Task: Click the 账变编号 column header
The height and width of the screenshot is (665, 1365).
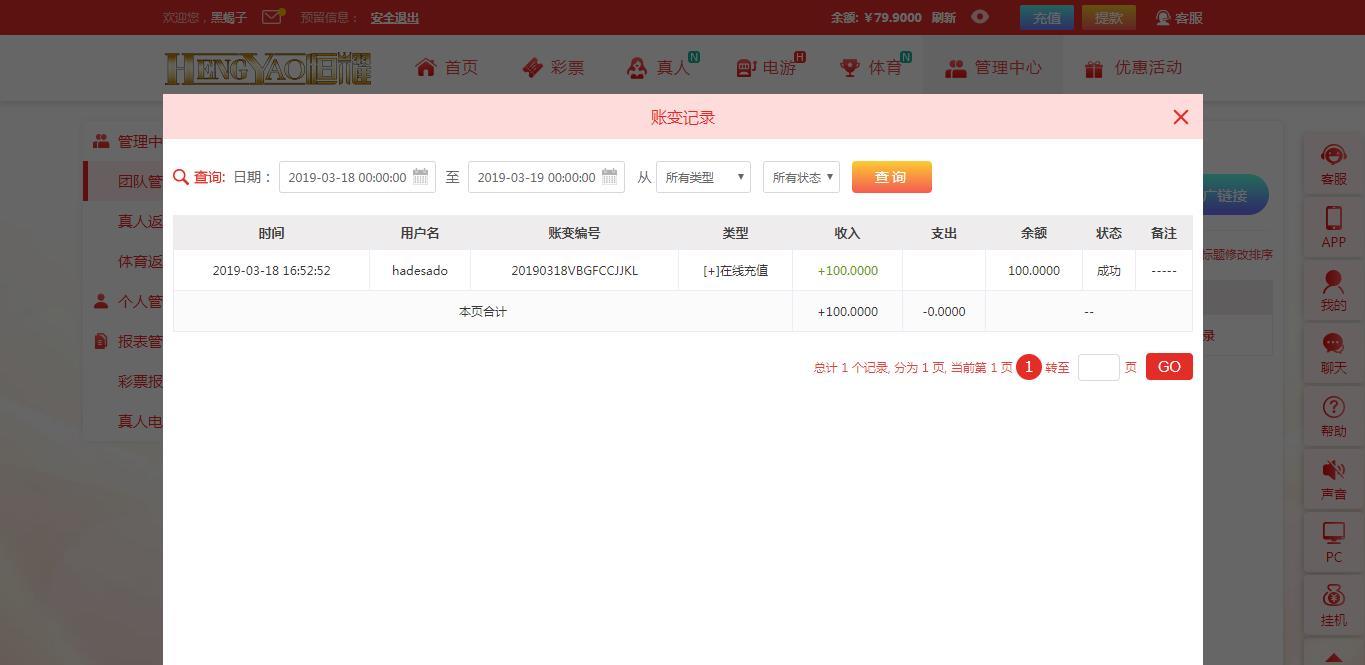Action: click(x=574, y=233)
